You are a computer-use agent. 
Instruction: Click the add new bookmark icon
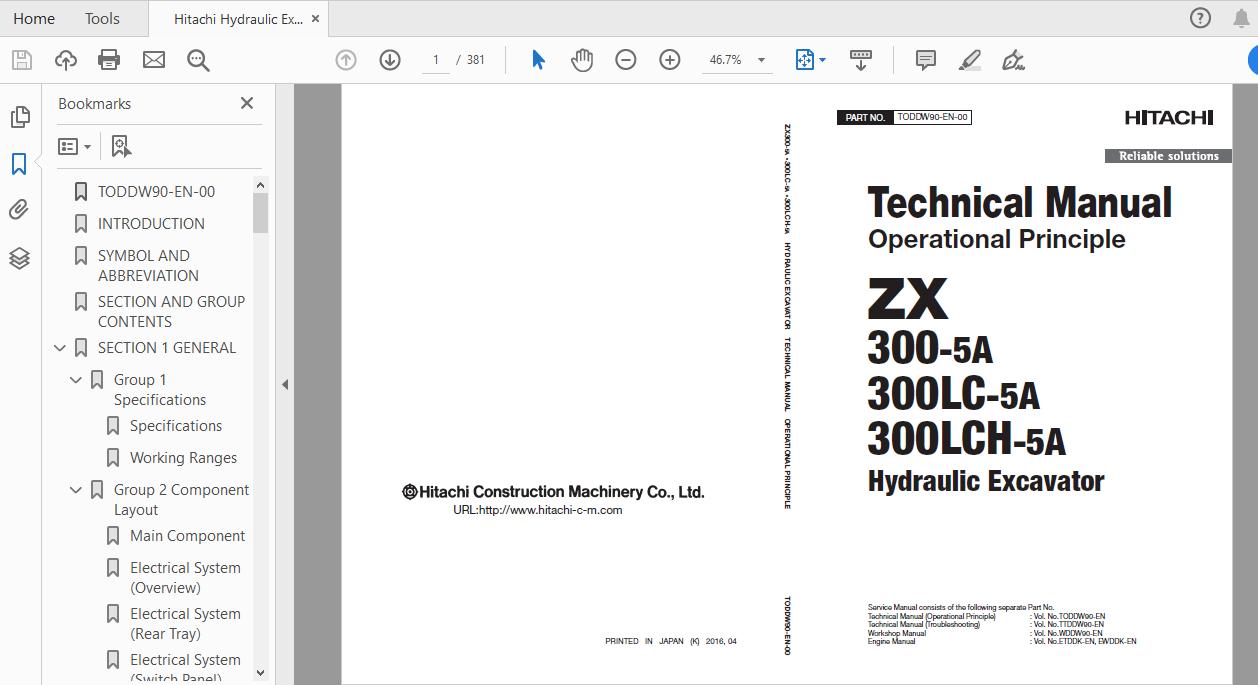pos(121,146)
